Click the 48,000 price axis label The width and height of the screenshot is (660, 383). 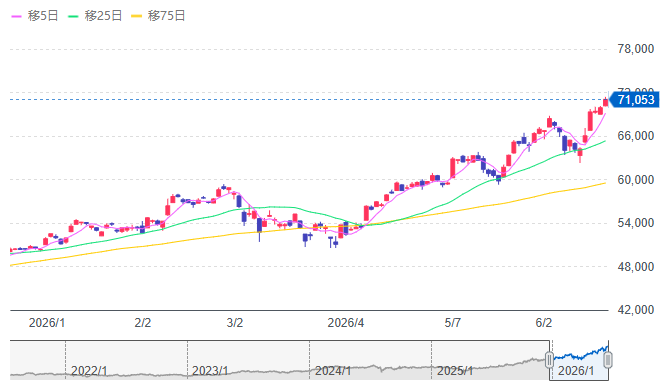[636, 266]
